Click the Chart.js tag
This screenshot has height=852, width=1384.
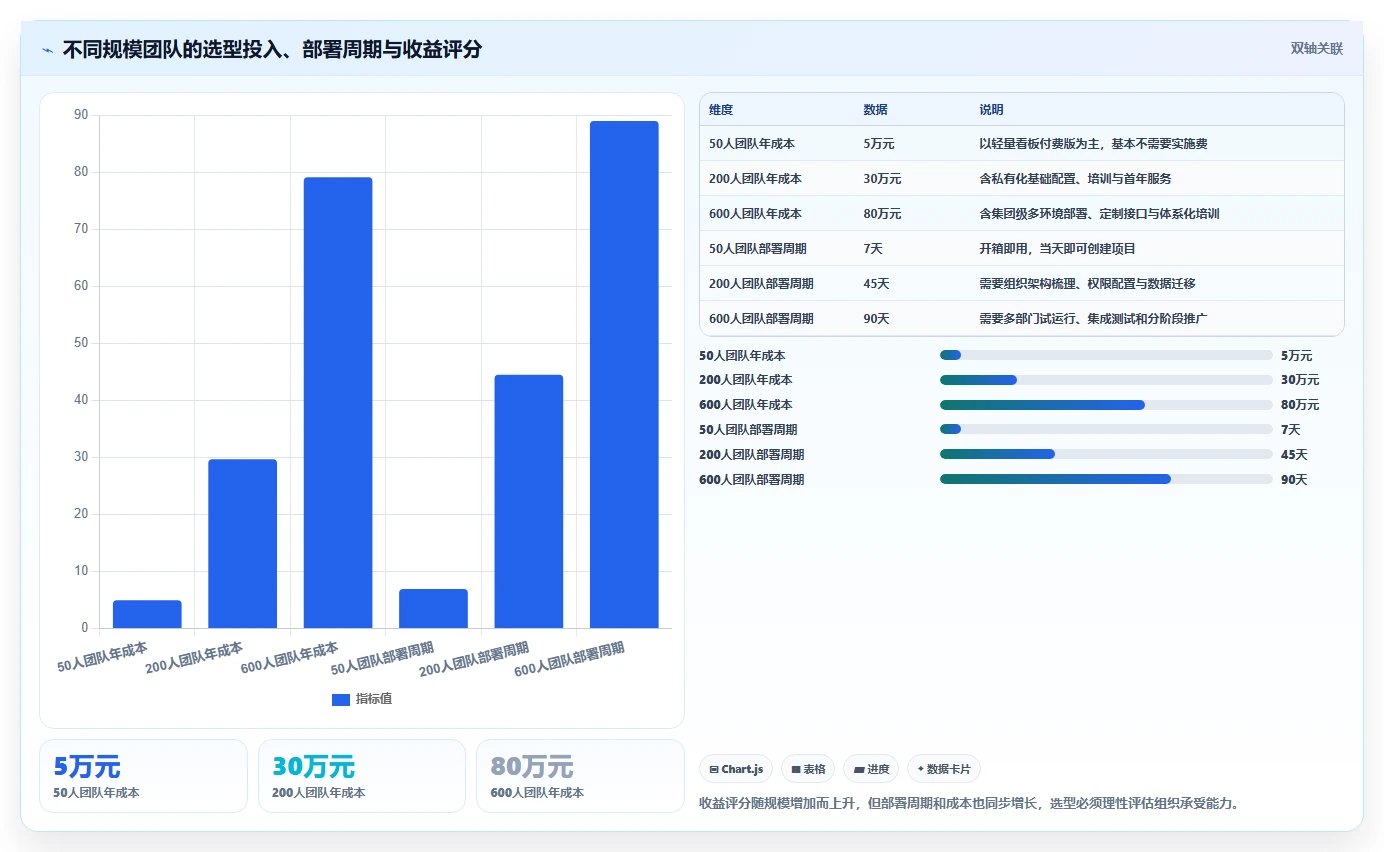coord(736,769)
